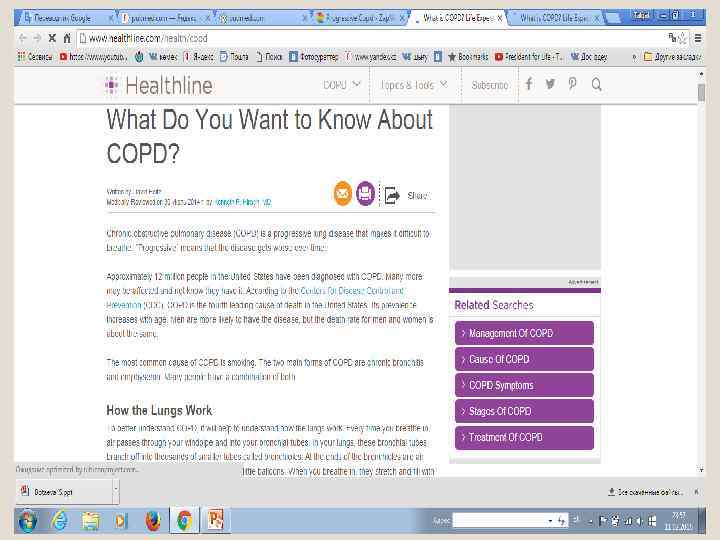
Task: Click the address bar URL field
Action: [372, 38]
